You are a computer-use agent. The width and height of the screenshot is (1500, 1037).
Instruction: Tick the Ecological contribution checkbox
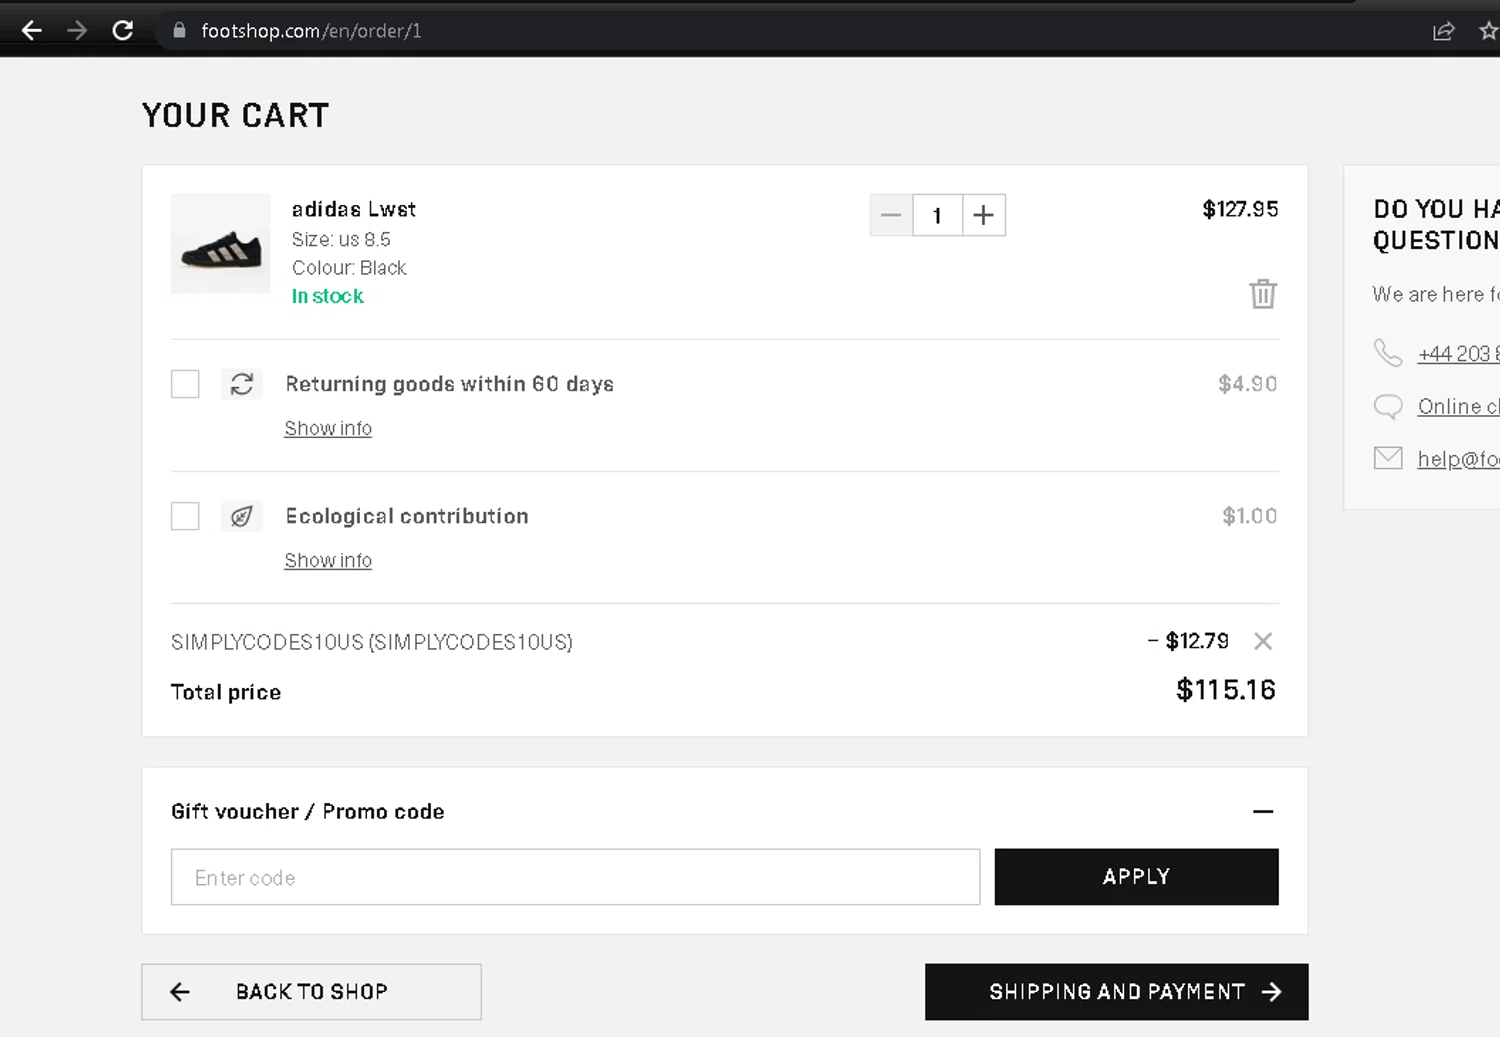(185, 516)
